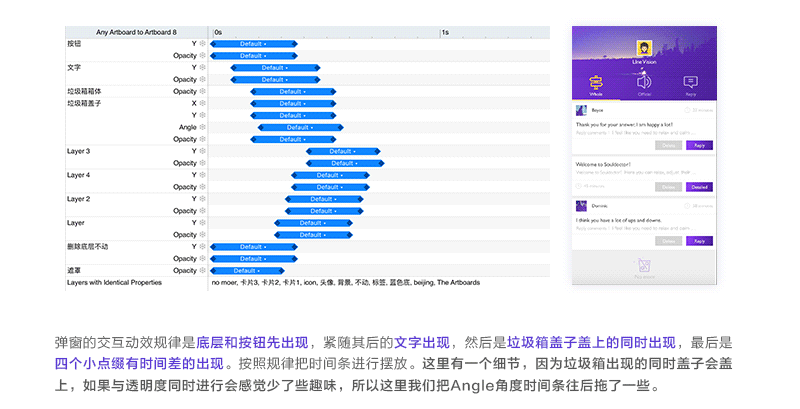800x409 pixels.
Task: Tap the trash bin icon at bottom
Action: click(x=645, y=264)
